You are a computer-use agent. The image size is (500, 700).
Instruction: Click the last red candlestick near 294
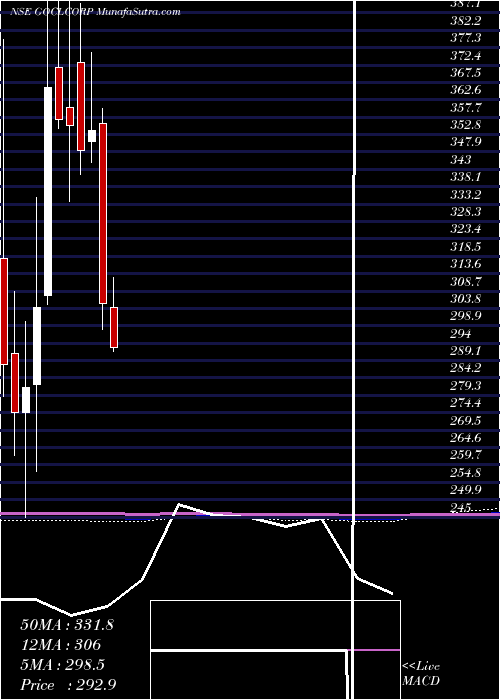[x=114, y=327]
